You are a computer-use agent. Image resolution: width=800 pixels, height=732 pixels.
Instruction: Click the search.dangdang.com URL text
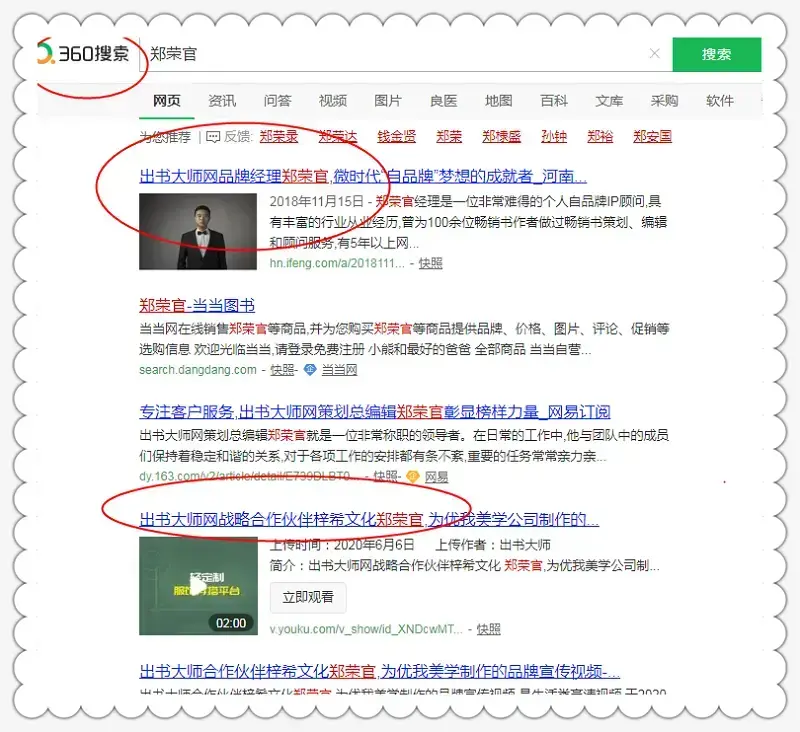(198, 370)
